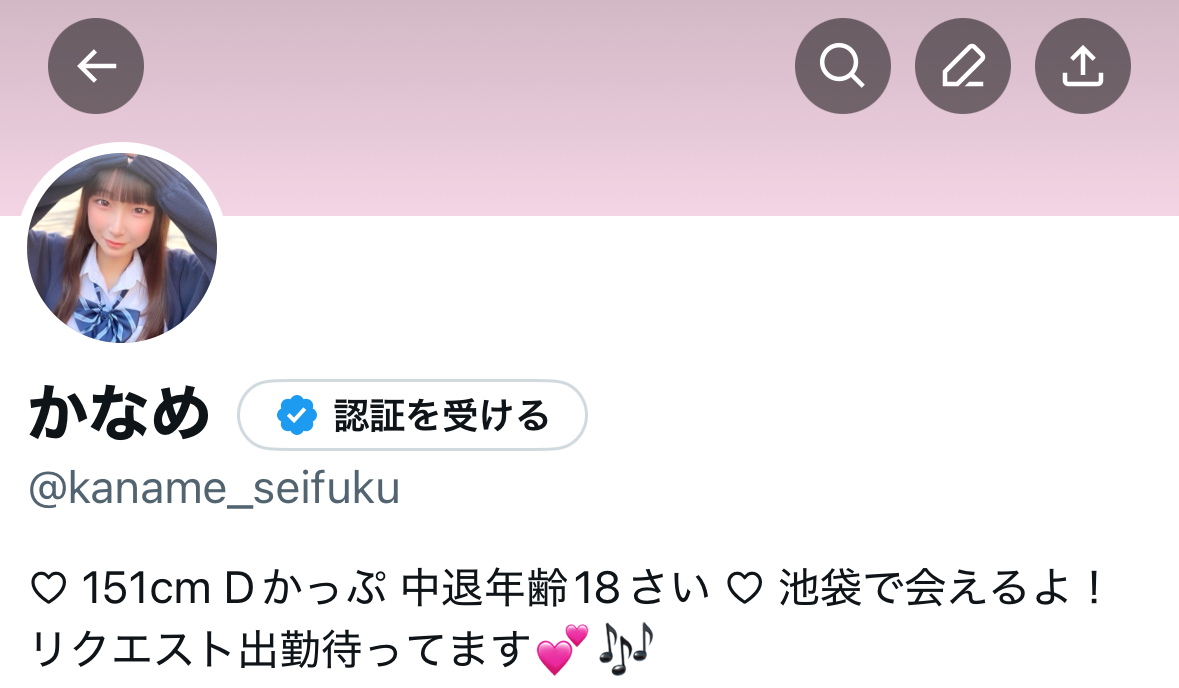
Task: Go back using the left arrow icon
Action: (95, 66)
